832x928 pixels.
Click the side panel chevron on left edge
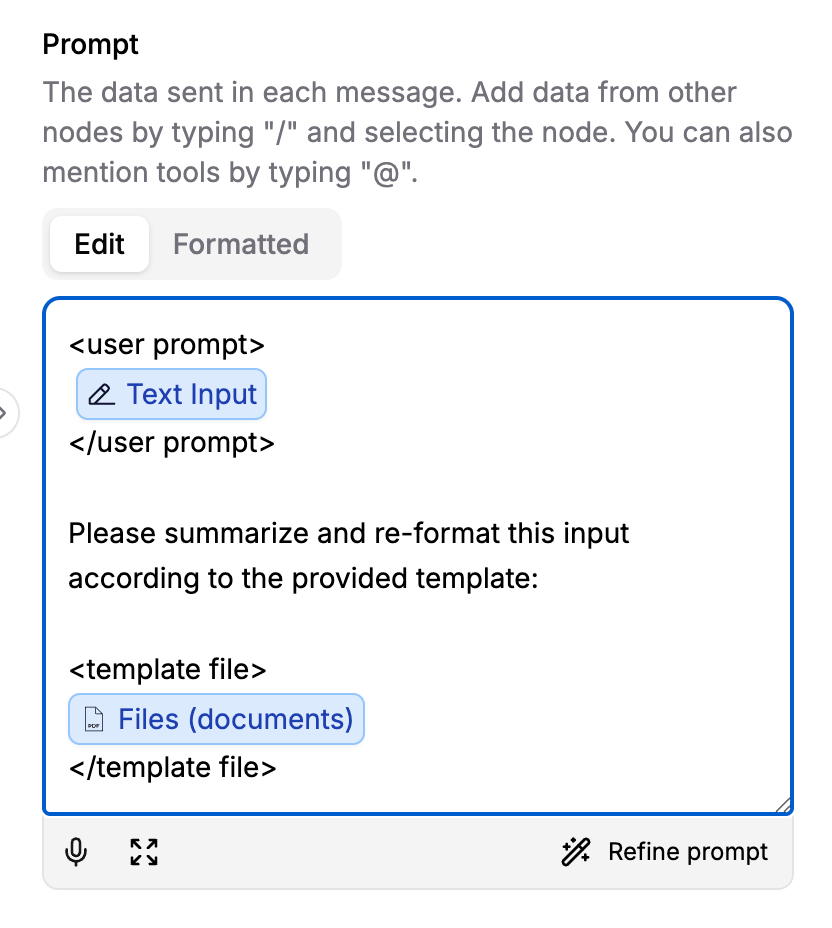6,411
